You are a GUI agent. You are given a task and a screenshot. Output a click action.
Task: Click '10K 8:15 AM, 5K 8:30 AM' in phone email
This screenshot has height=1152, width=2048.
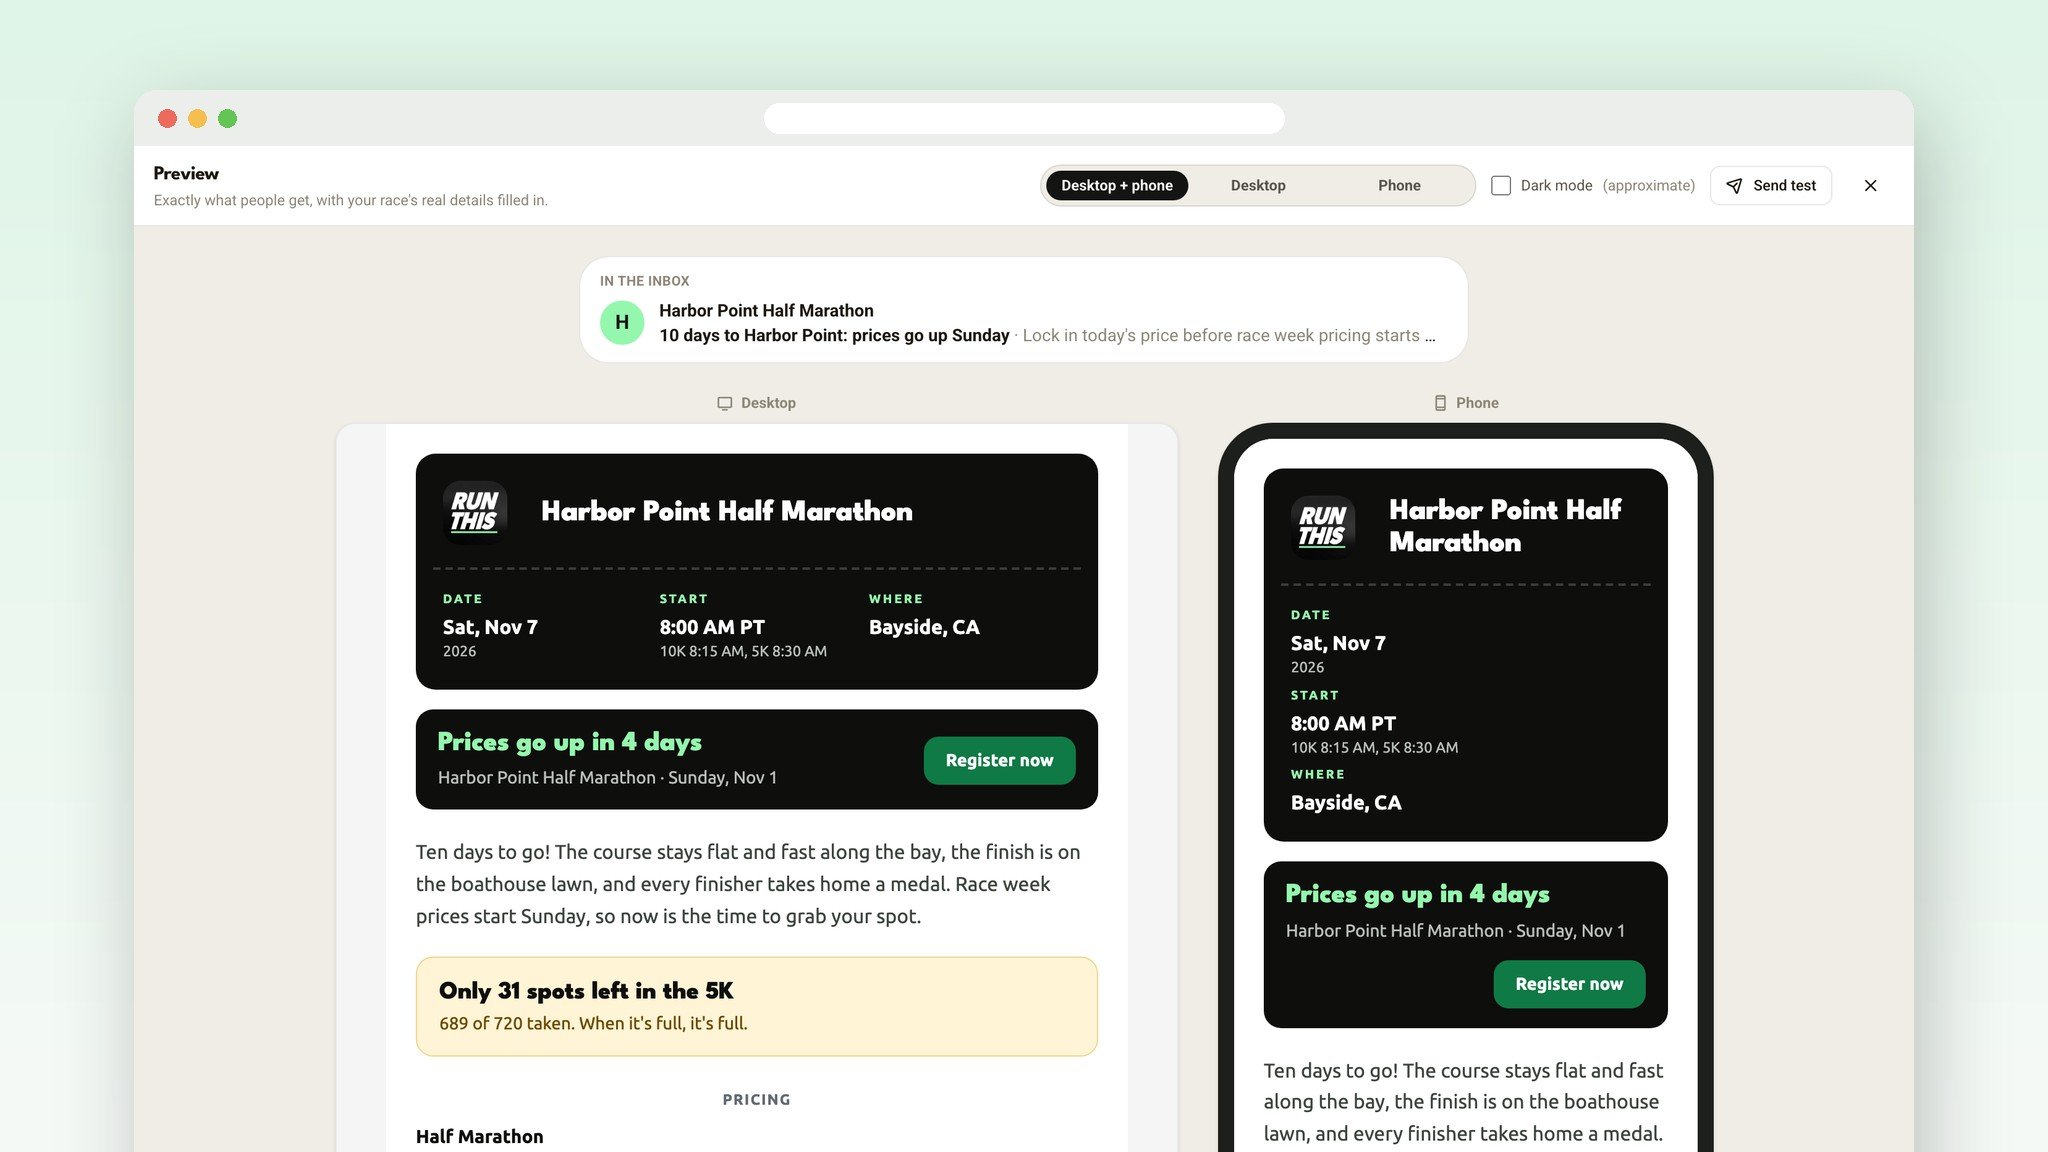1374,747
